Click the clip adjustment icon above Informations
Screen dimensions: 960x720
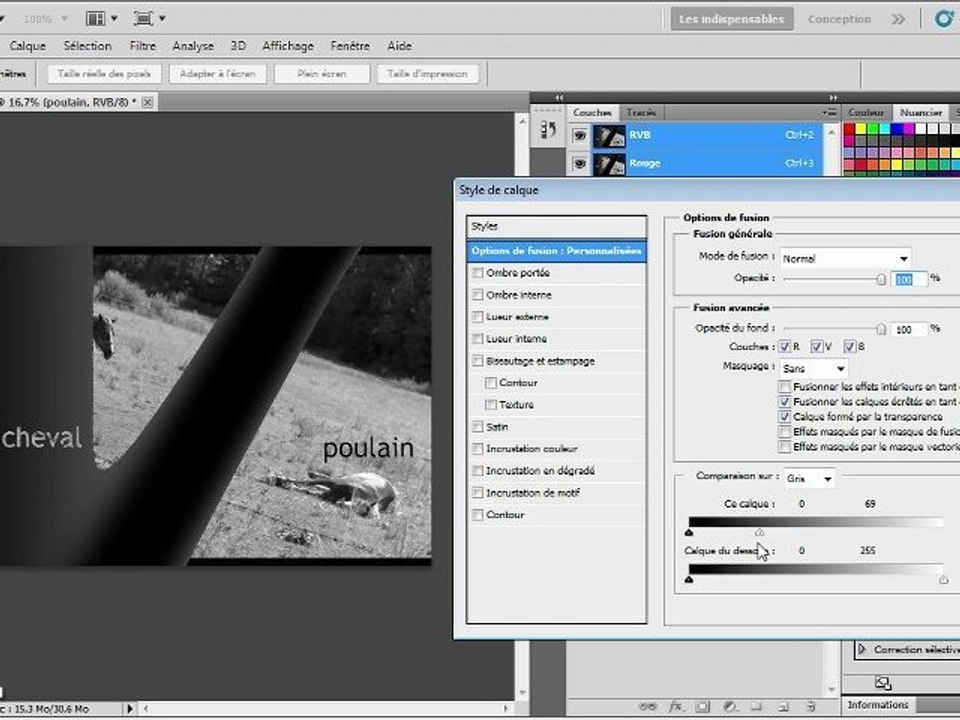click(x=882, y=683)
